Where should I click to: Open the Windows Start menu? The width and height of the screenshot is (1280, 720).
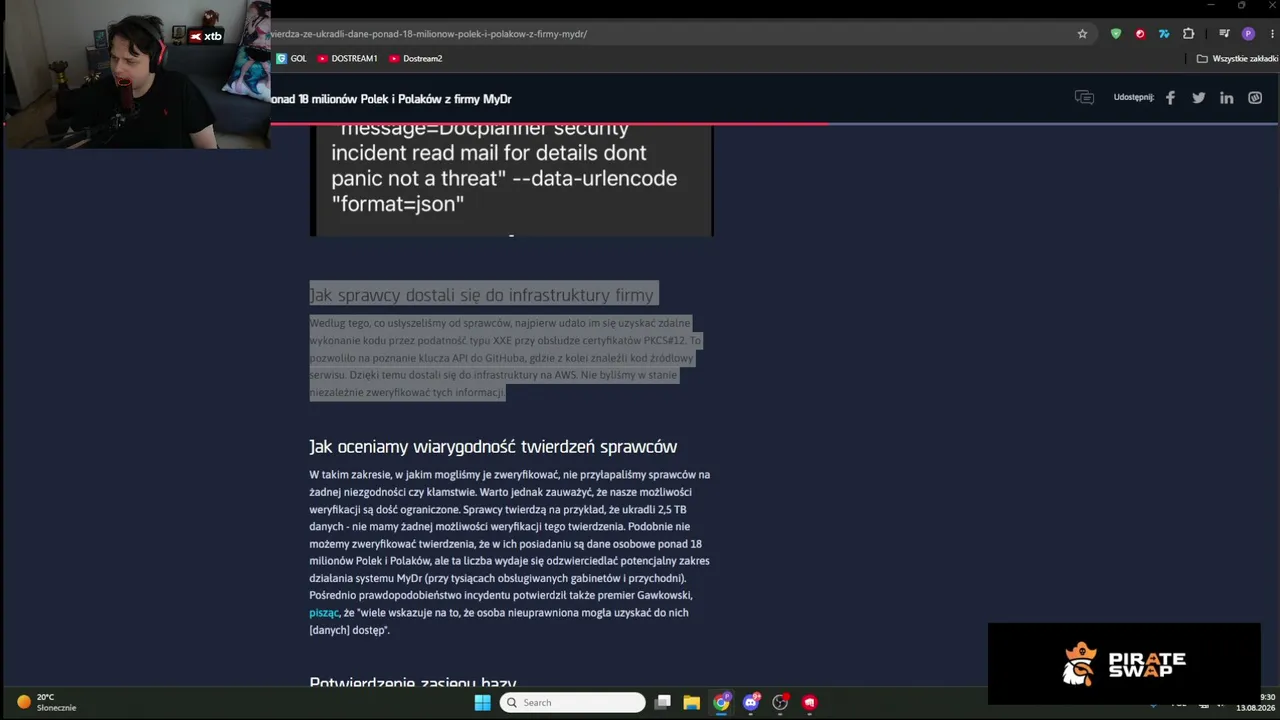pos(482,702)
